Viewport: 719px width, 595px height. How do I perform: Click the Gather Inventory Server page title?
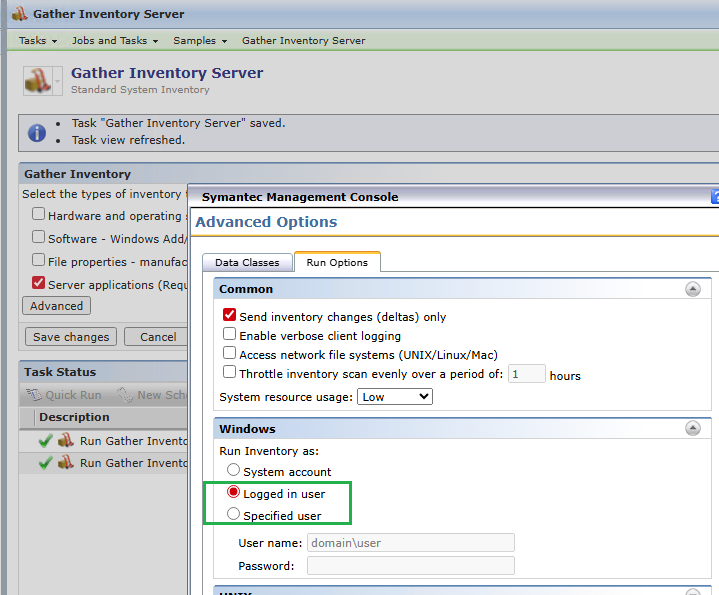click(x=167, y=73)
